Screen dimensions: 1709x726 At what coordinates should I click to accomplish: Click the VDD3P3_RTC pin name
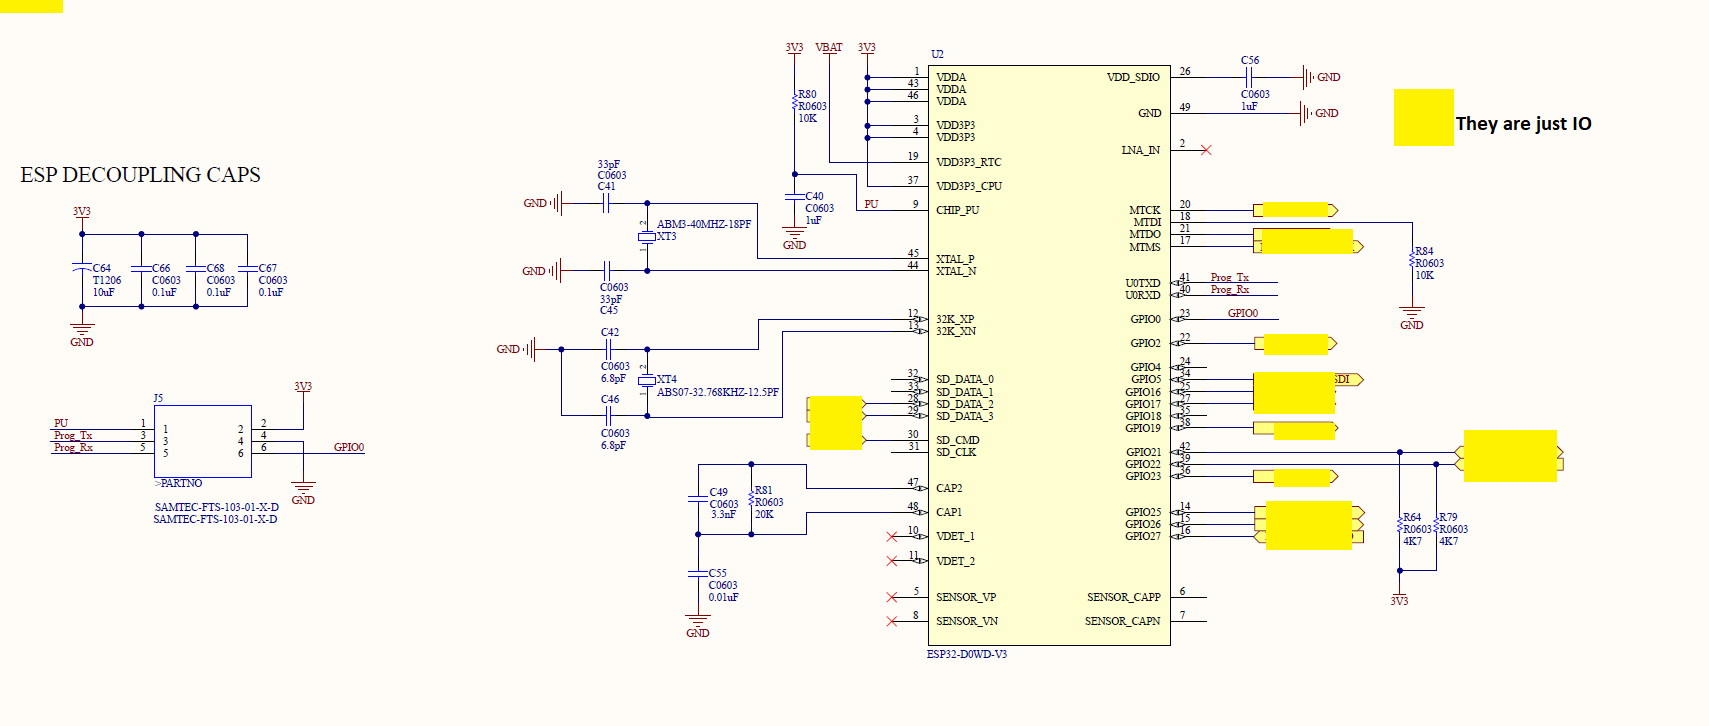968,162
